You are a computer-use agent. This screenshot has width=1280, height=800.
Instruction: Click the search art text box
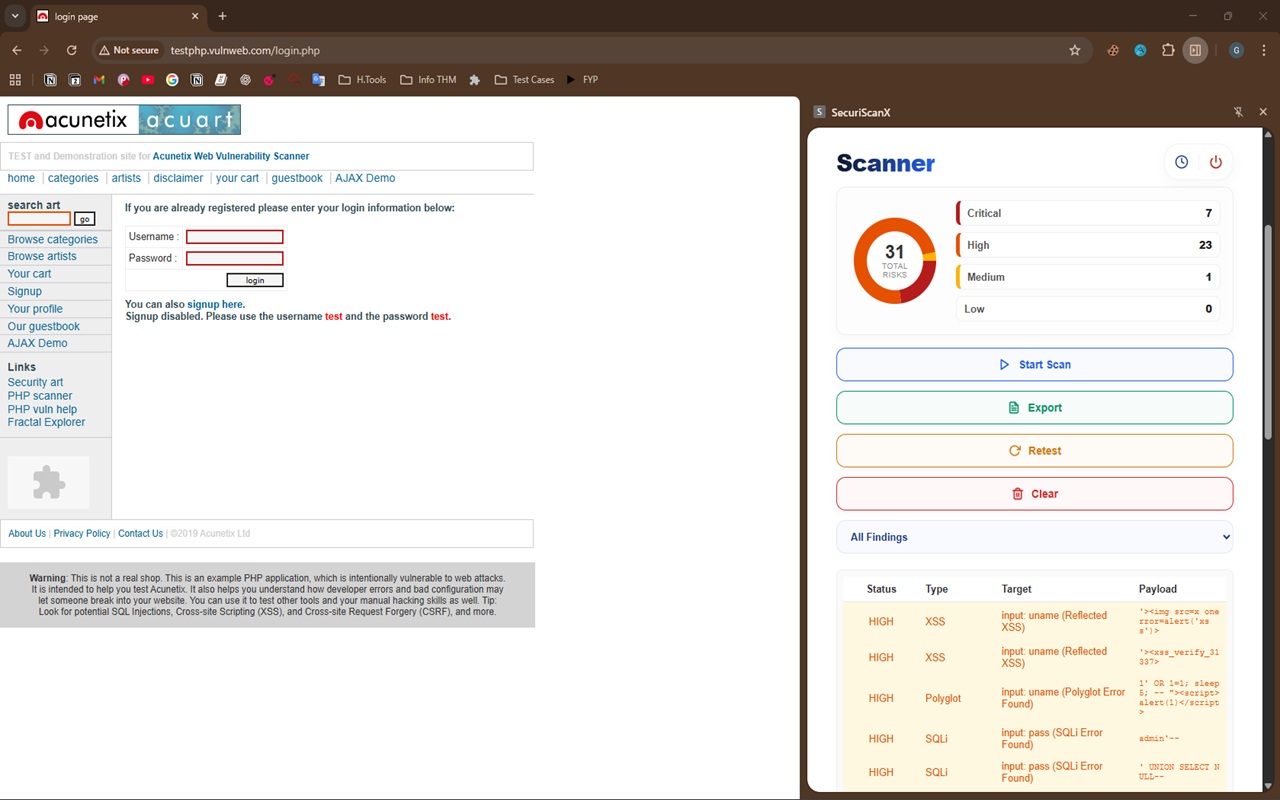39,219
